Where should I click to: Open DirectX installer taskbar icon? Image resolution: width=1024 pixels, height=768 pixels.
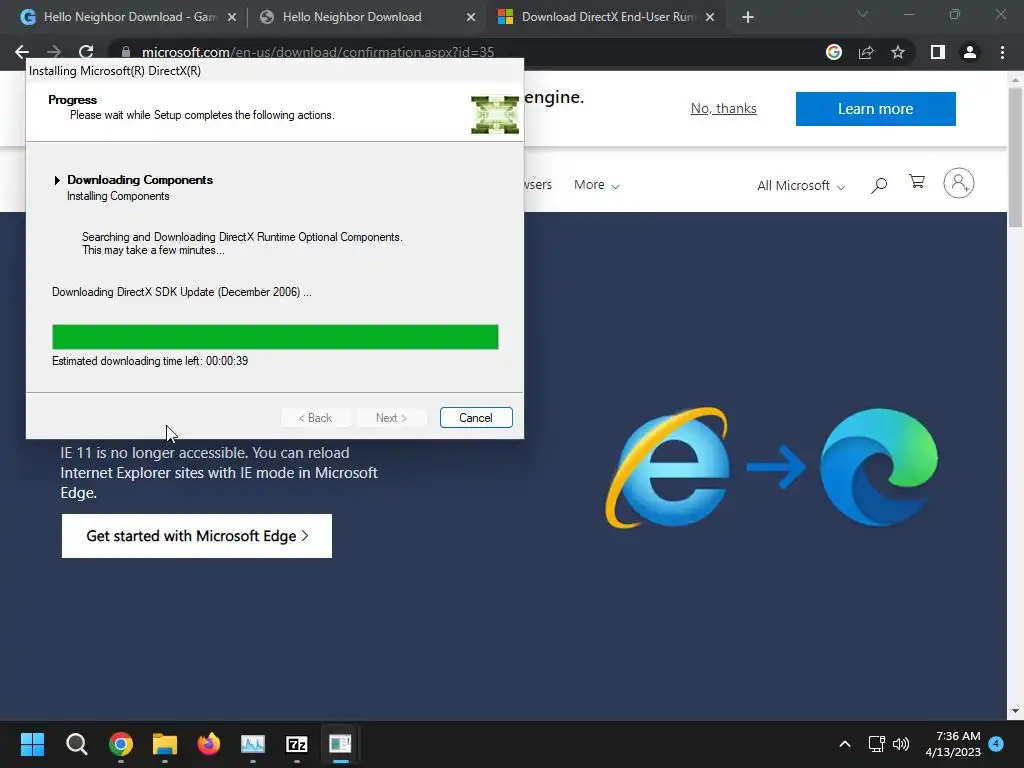point(340,744)
